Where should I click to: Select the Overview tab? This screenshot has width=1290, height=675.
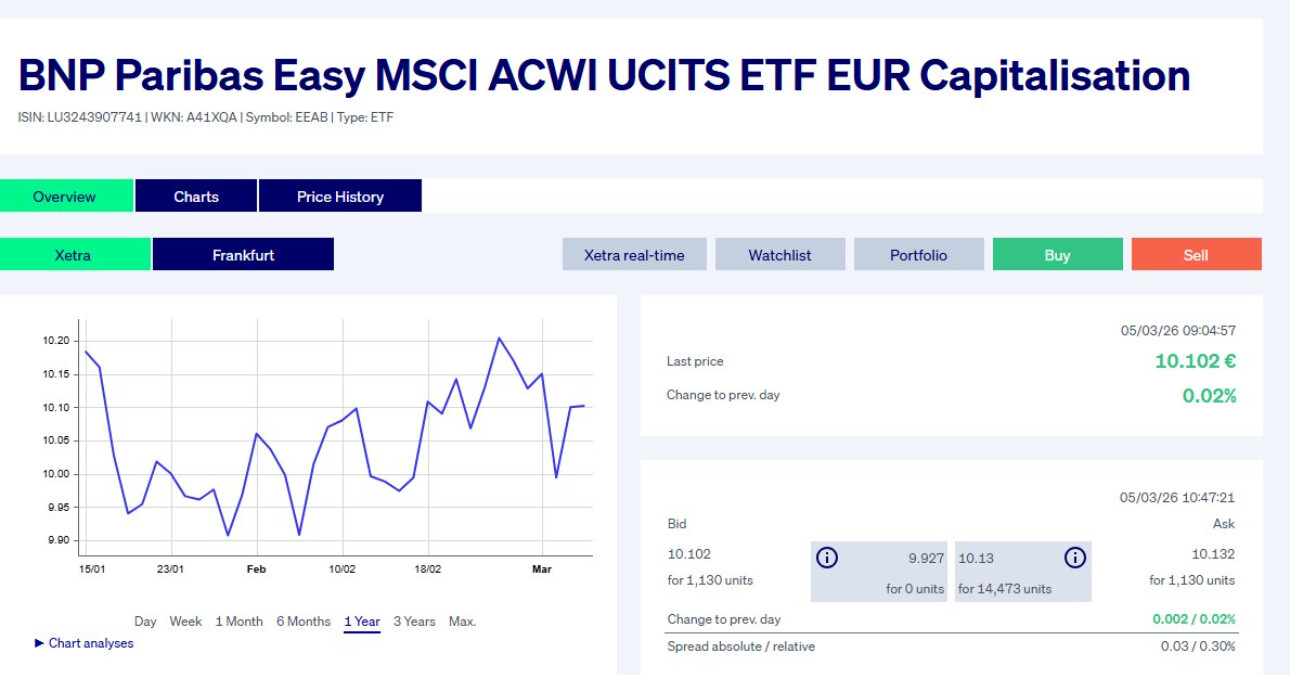coord(65,196)
